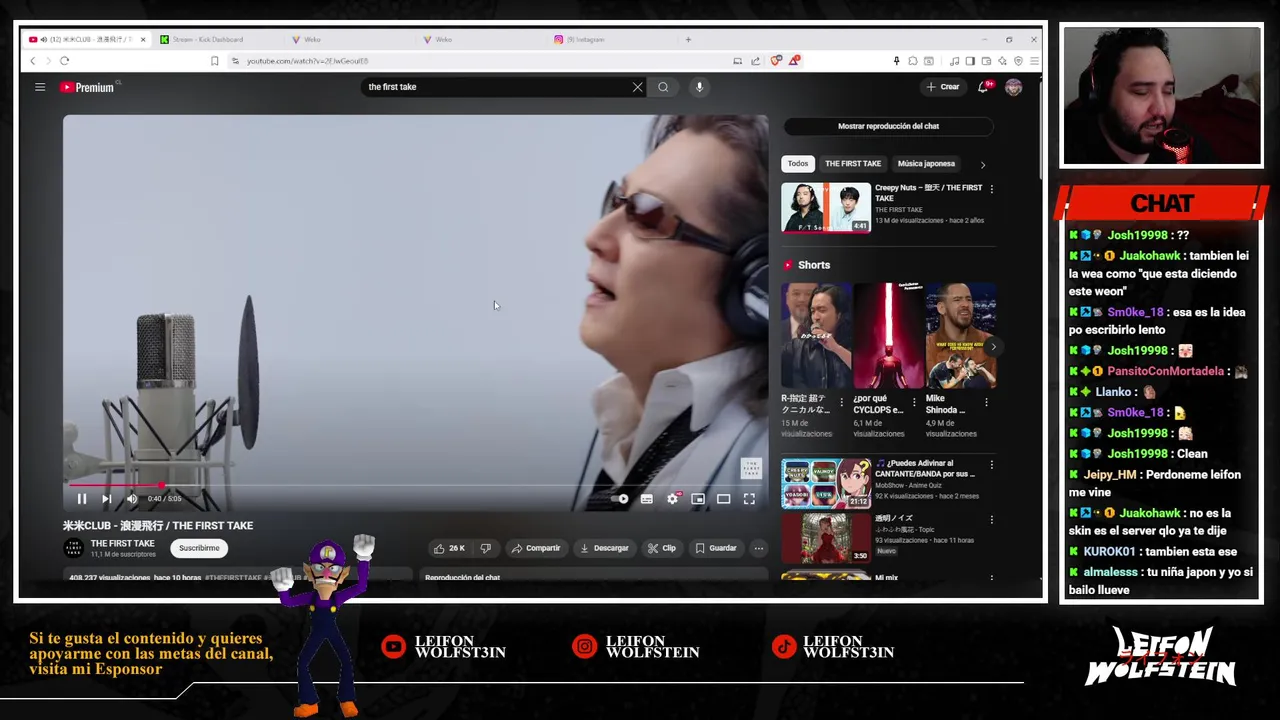Go to the YouTube Premium home logo

click(87, 87)
